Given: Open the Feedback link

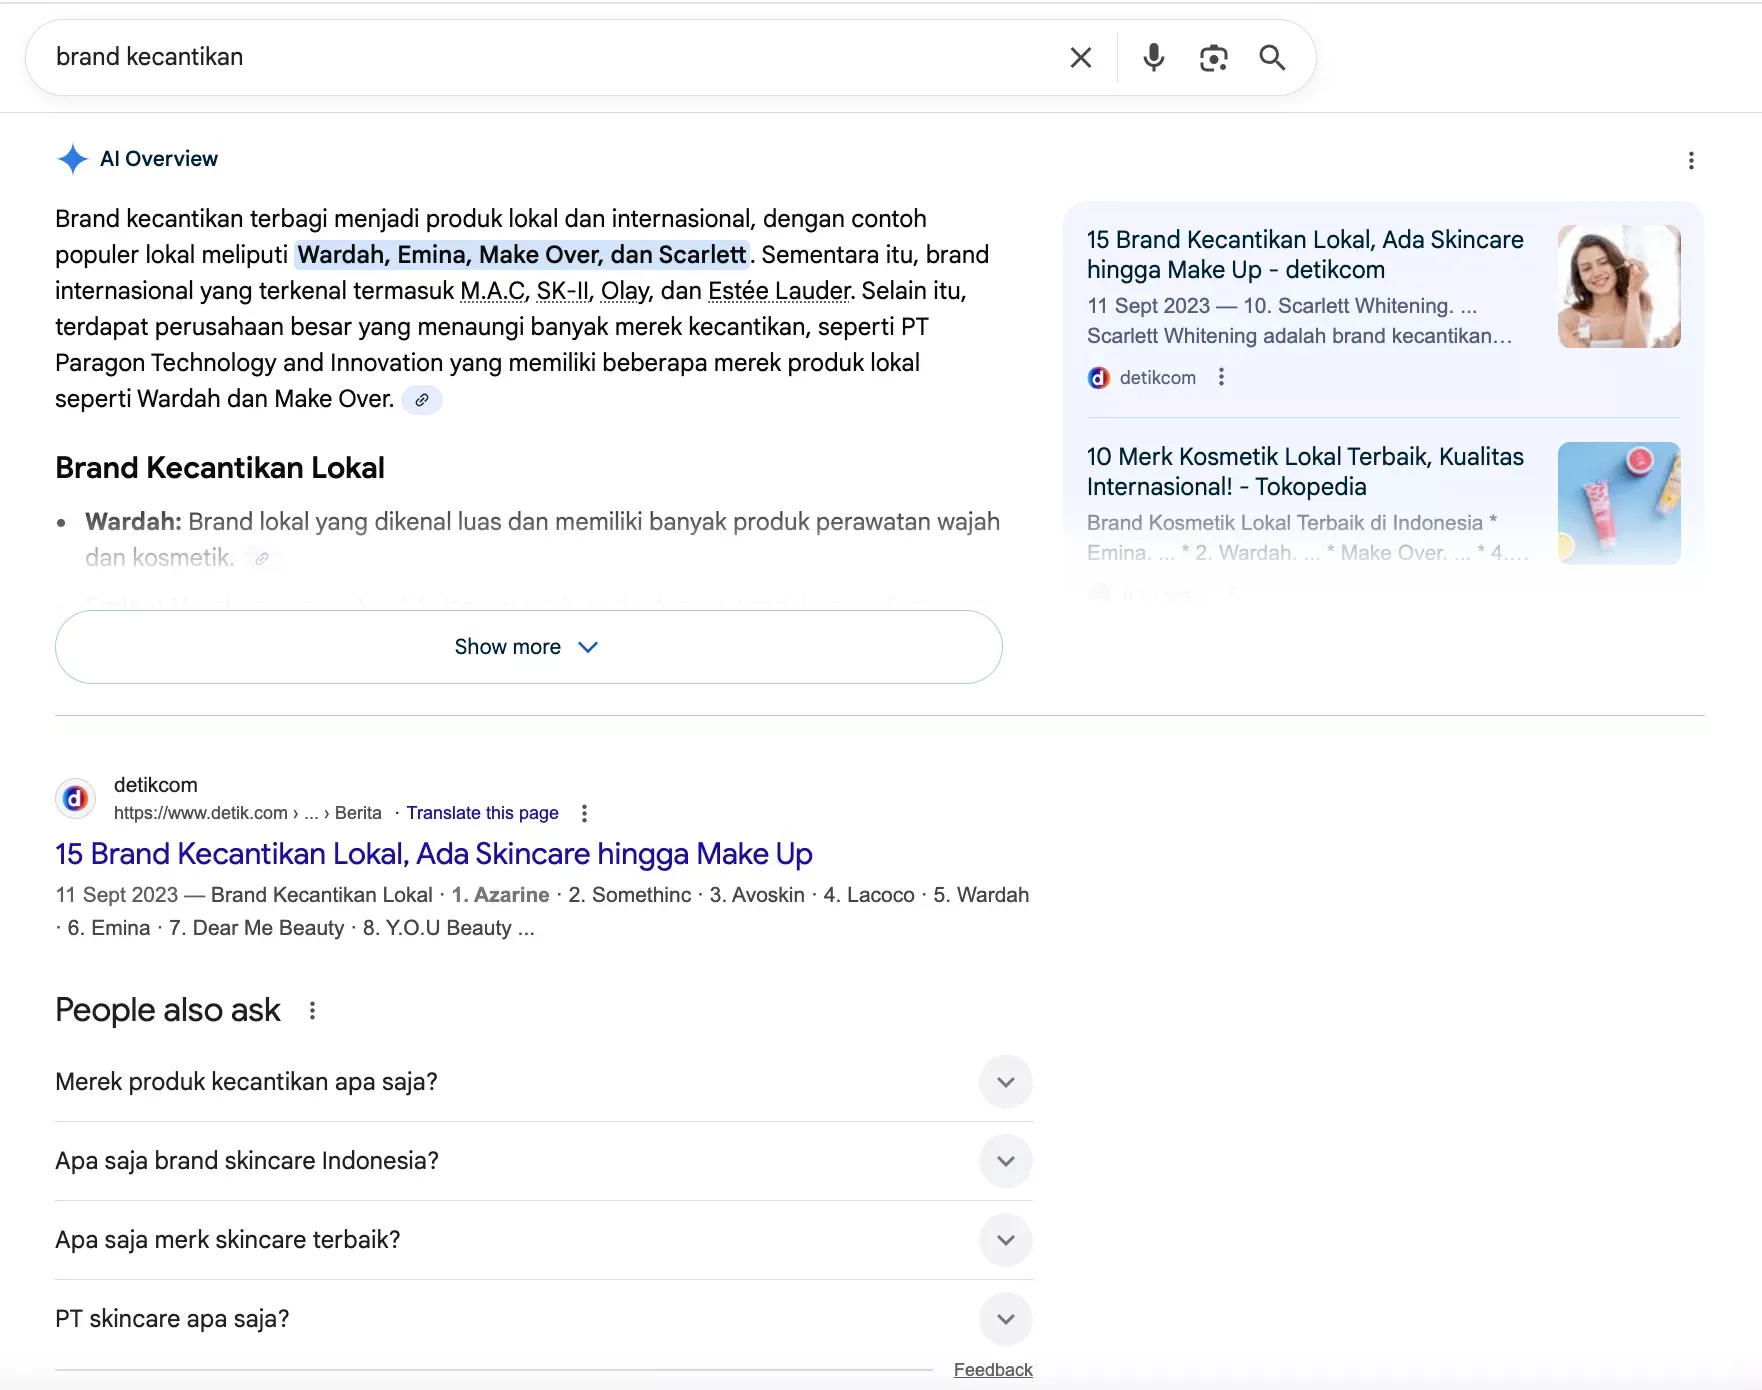Looking at the screenshot, I should (x=992, y=1370).
